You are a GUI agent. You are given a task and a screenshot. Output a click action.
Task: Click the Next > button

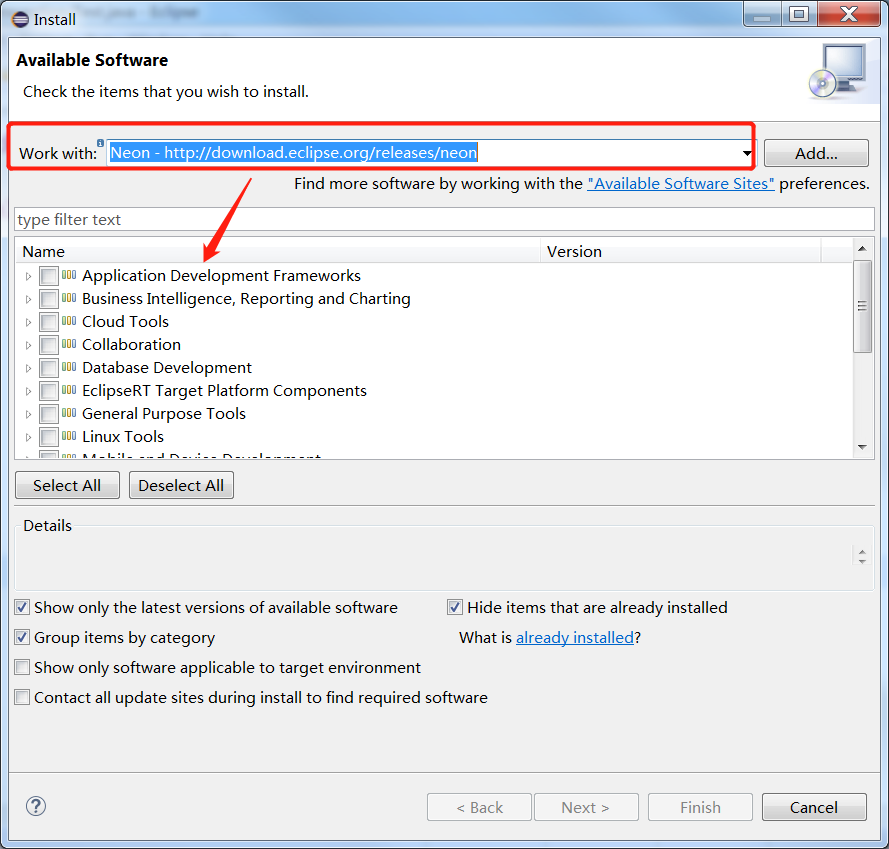pyautogui.click(x=586, y=807)
